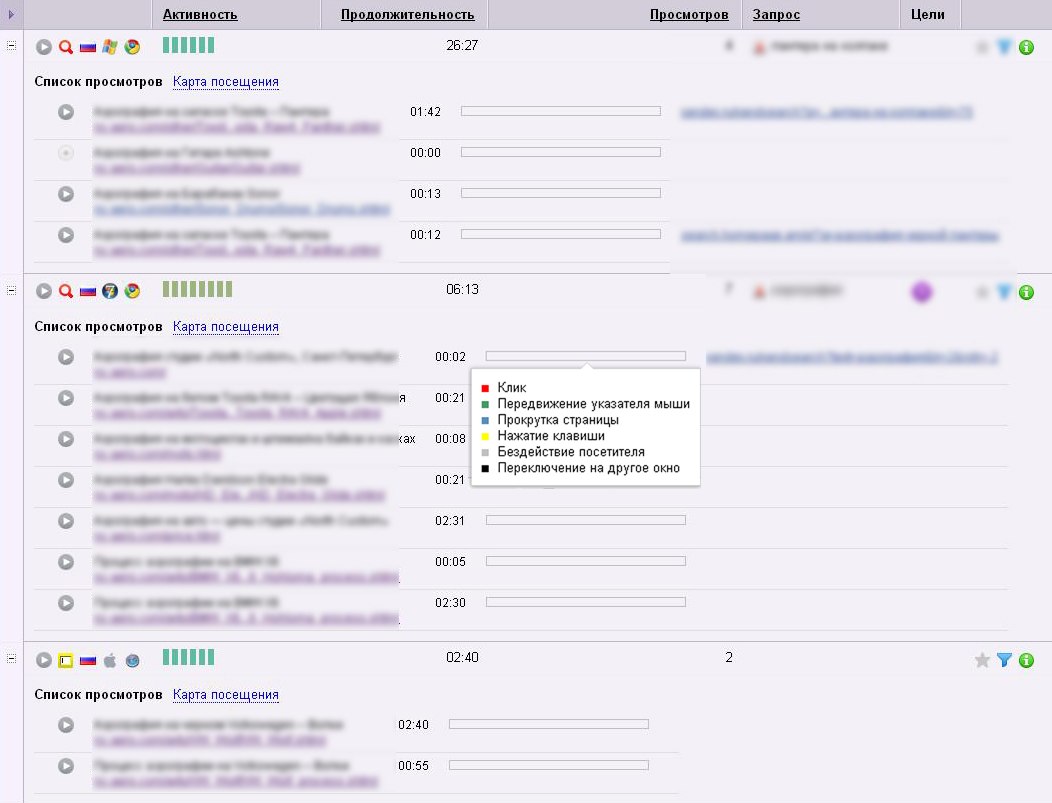Click the blue filter funnel icon of the 26:27 visit

(x=1004, y=47)
